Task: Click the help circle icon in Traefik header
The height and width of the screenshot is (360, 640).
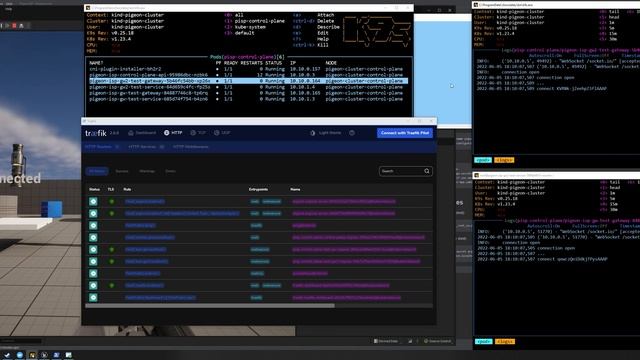Action: tap(352, 133)
